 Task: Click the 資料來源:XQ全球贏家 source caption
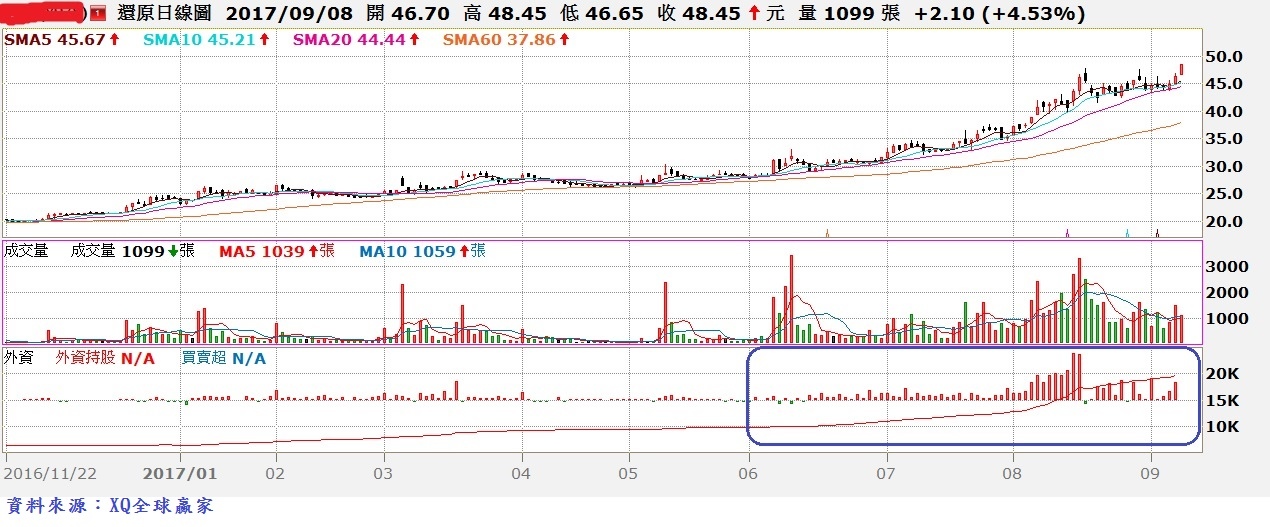click(x=110, y=506)
